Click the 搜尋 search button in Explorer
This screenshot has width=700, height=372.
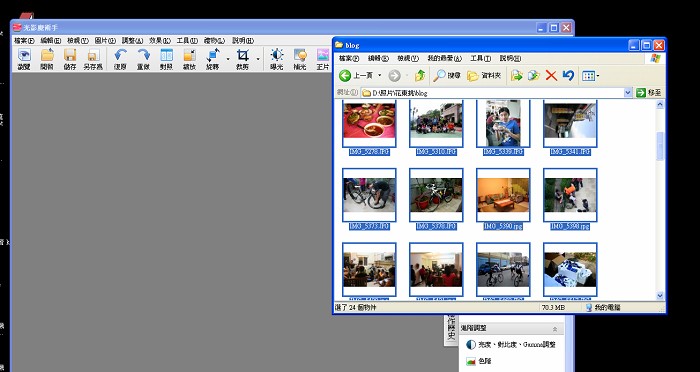point(447,76)
